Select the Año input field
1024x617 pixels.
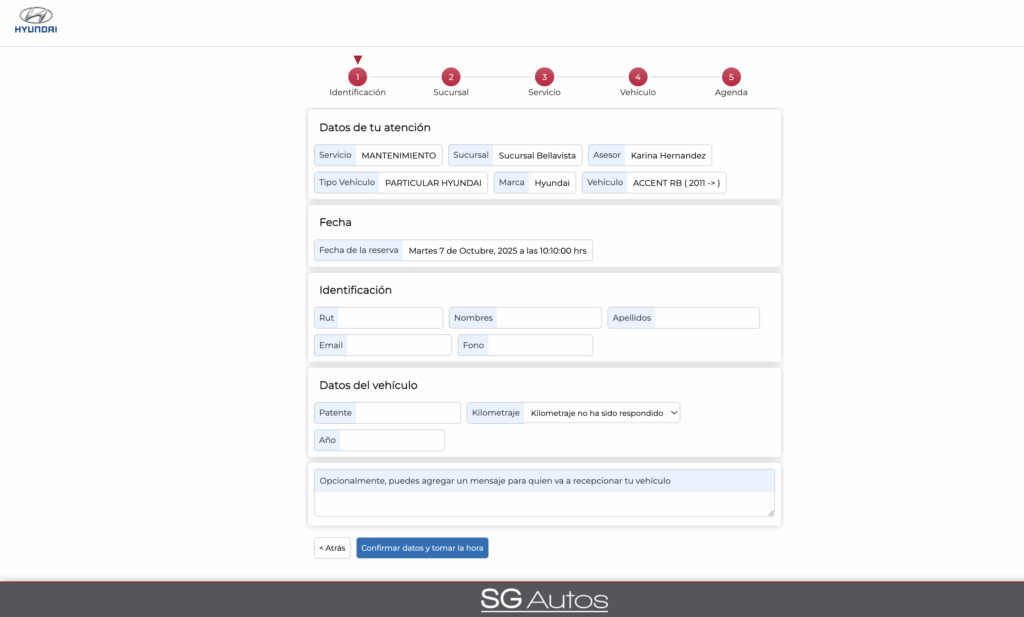coord(391,440)
